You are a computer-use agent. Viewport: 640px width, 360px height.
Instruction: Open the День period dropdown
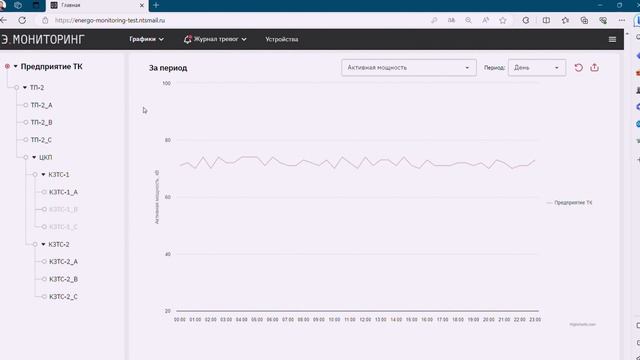tap(537, 68)
